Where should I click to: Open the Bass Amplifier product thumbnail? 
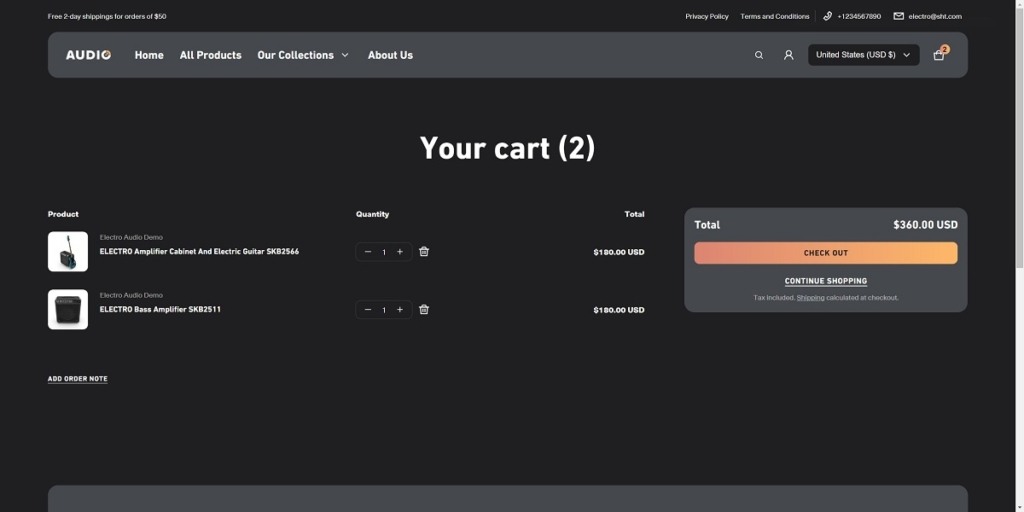click(x=68, y=310)
